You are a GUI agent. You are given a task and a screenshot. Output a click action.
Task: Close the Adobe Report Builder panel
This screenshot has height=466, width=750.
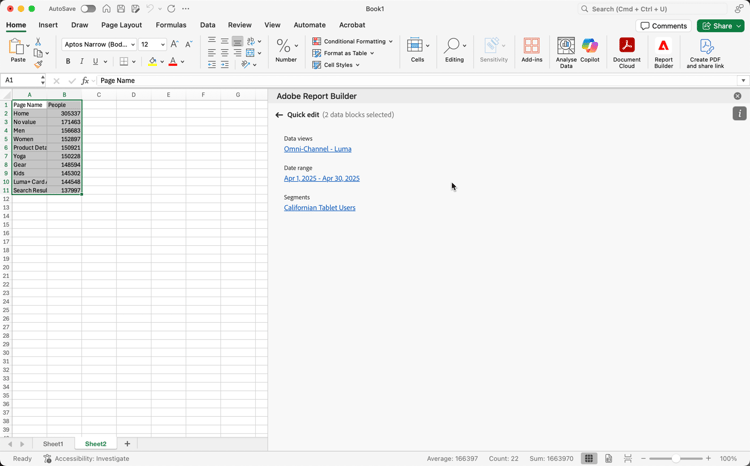pyautogui.click(x=738, y=96)
